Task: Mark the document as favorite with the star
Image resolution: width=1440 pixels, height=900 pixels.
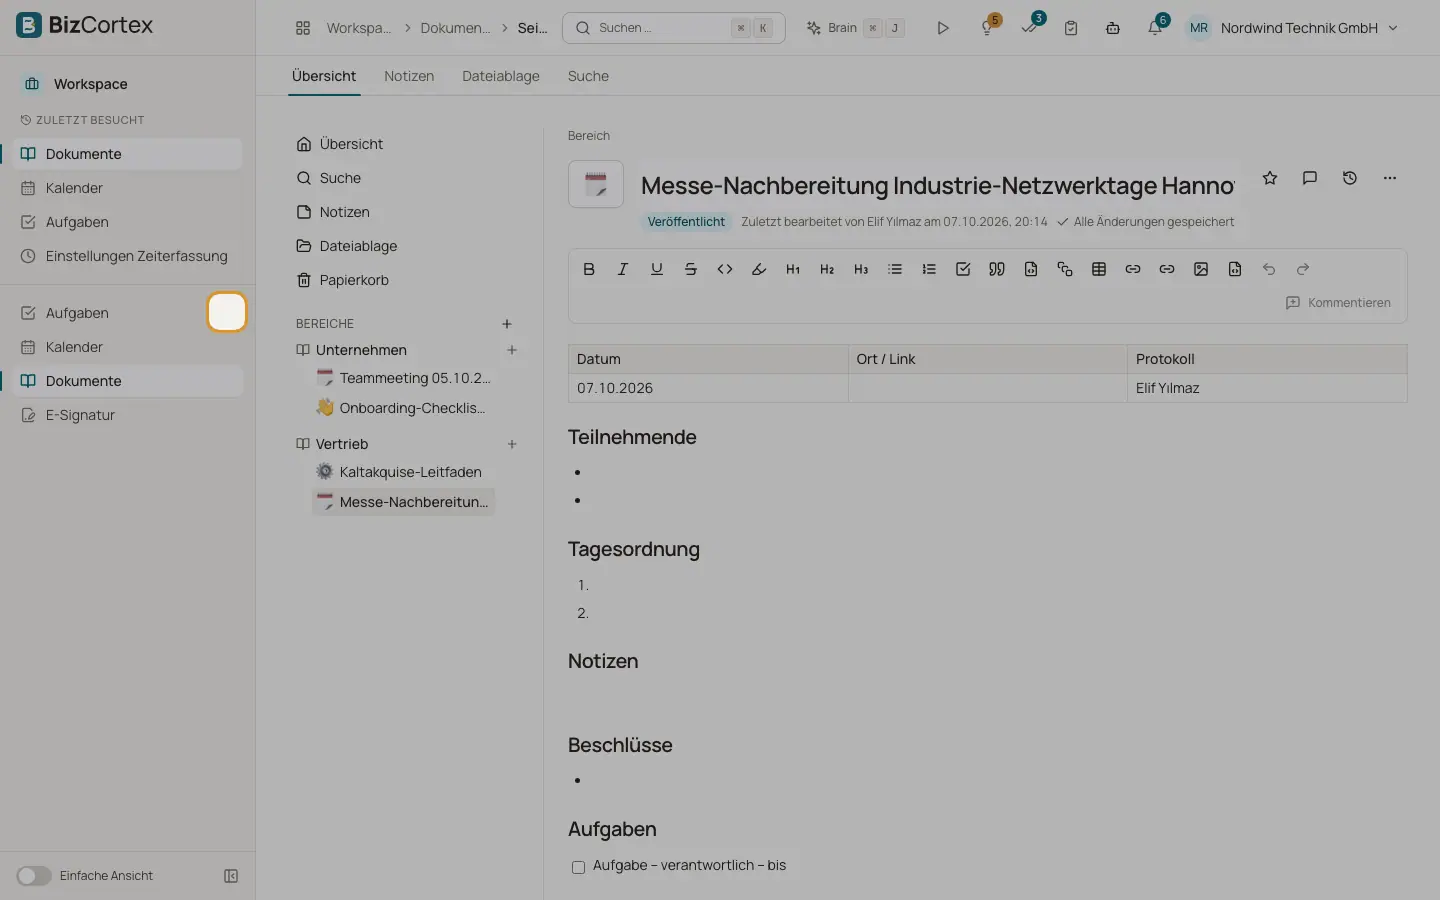Action: click(x=1270, y=178)
